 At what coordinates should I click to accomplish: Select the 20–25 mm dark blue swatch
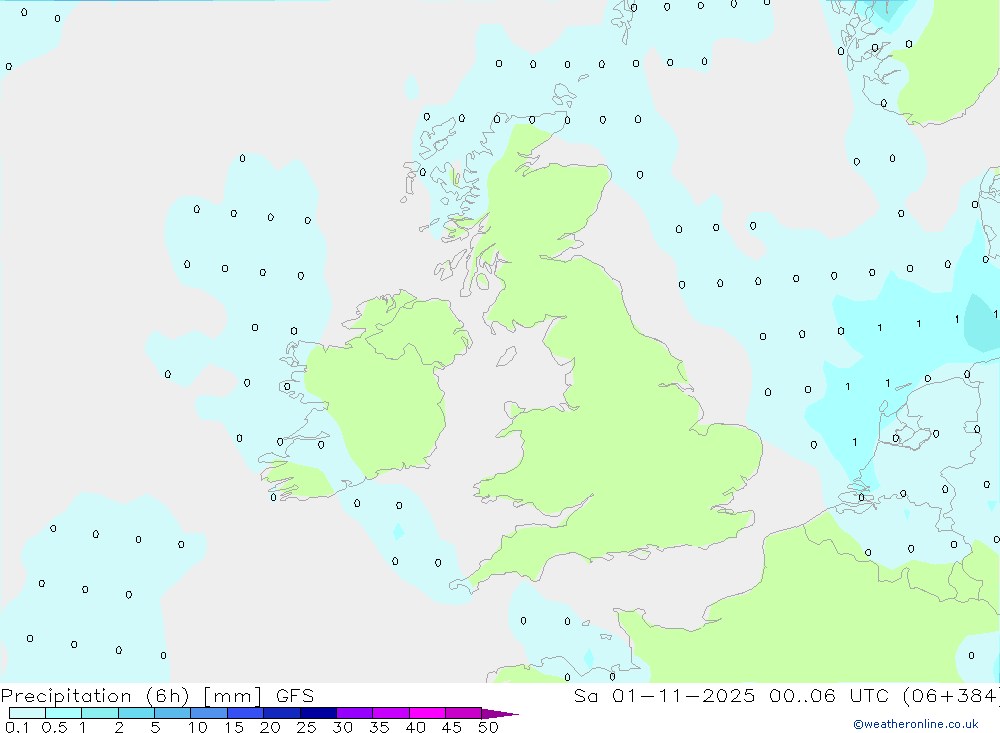pyautogui.click(x=282, y=713)
